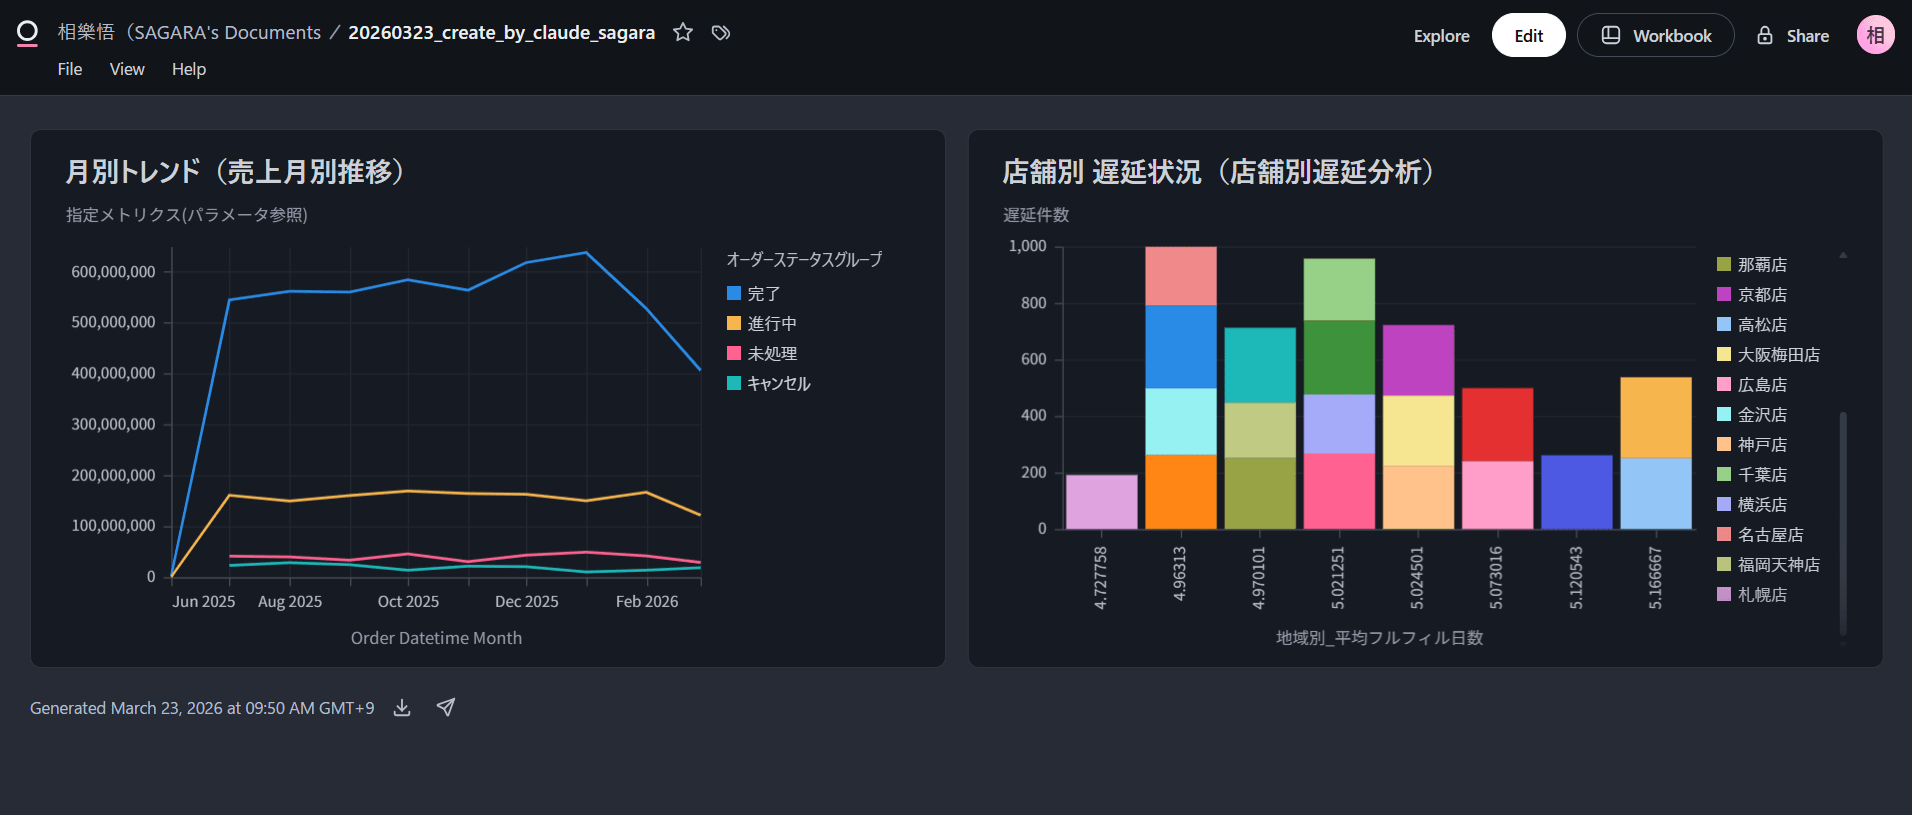Click the Sigma home logo icon
The height and width of the screenshot is (815, 1912).
27,33
